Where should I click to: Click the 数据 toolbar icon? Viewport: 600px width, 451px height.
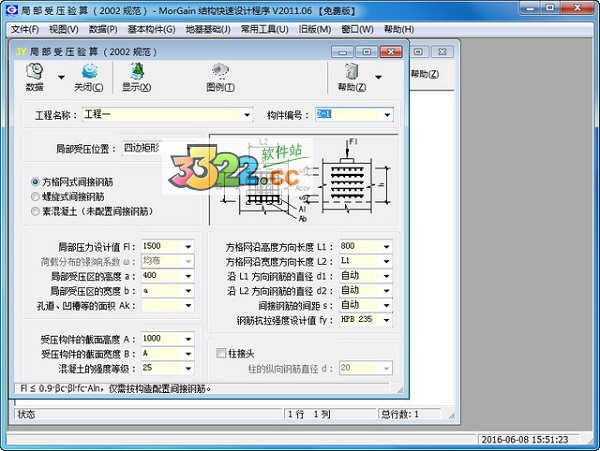pyautogui.click(x=34, y=77)
